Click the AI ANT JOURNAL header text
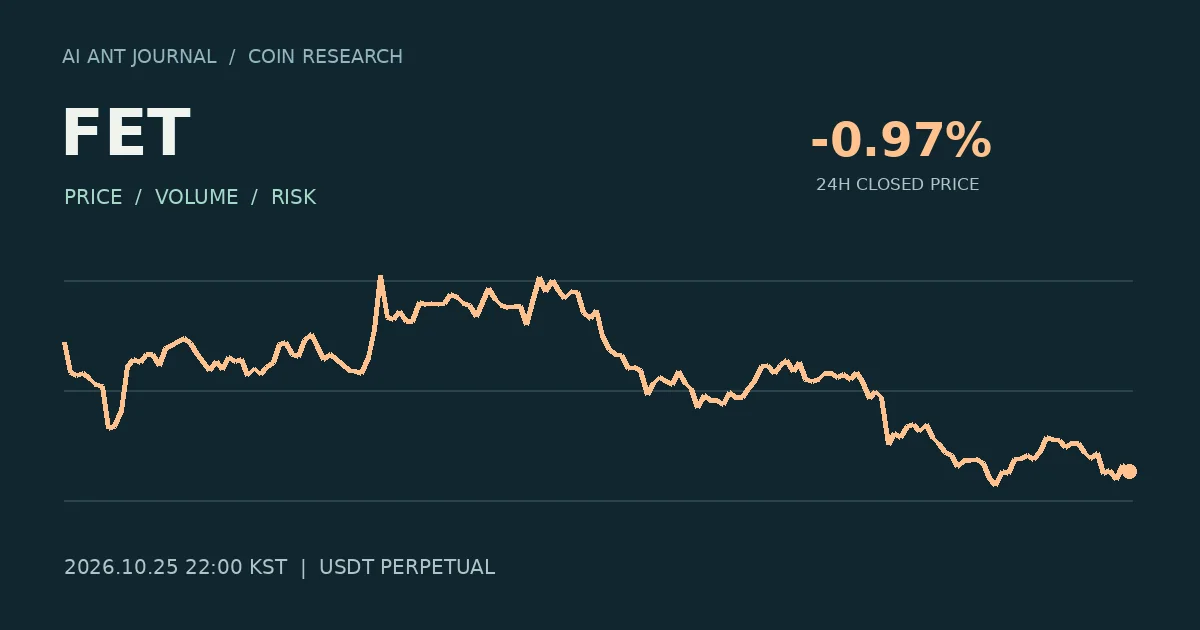The width and height of the screenshot is (1200, 630). 139,57
